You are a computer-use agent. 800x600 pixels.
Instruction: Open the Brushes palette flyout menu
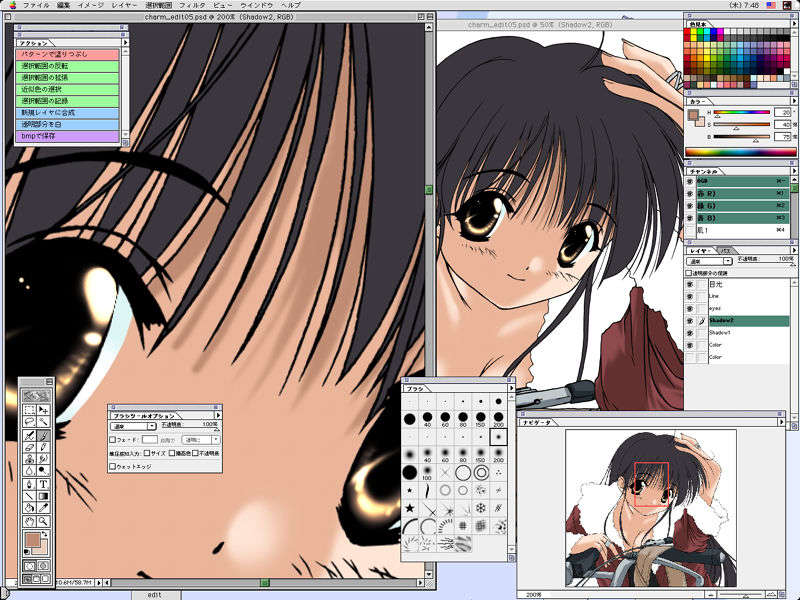510,388
